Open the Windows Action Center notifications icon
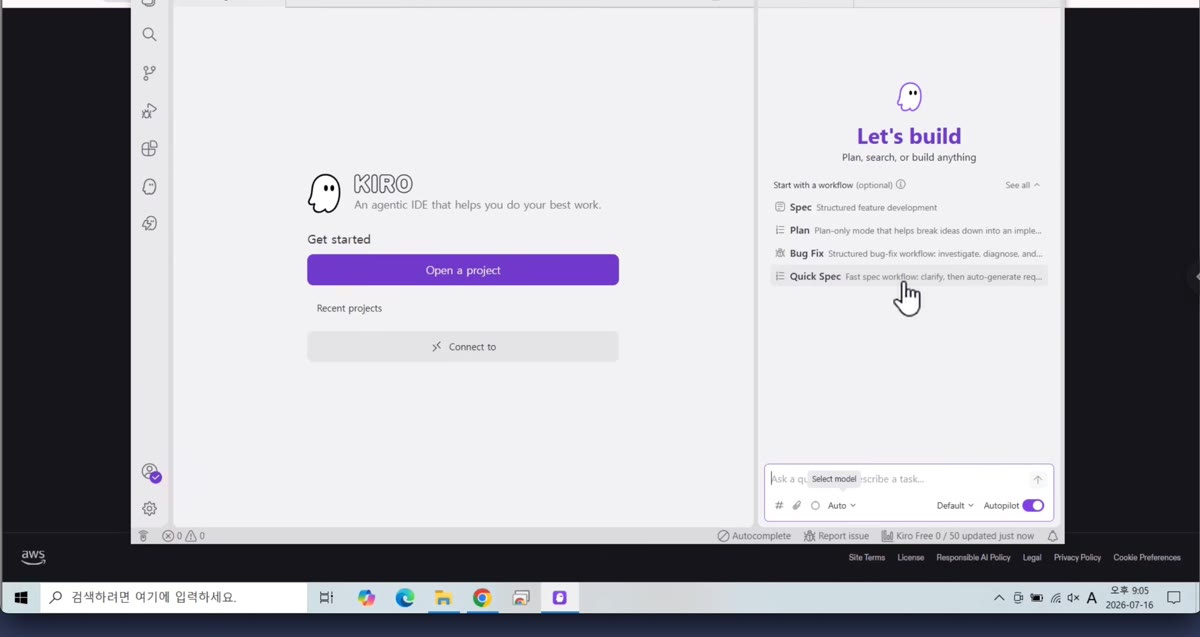 pyautogui.click(x=1174, y=598)
